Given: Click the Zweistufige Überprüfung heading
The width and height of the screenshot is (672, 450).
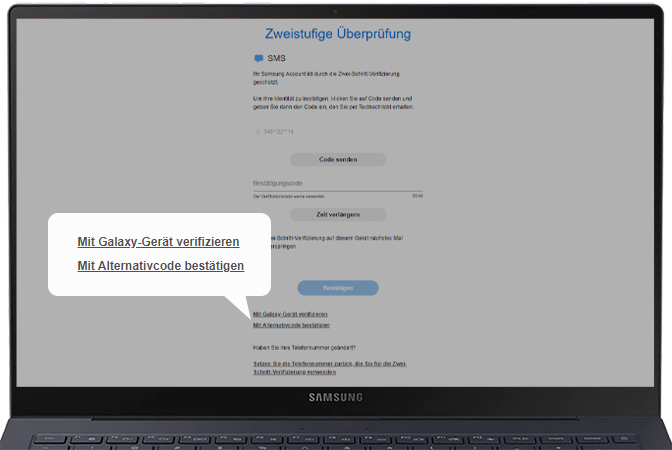Looking at the screenshot, I should click(338, 33).
